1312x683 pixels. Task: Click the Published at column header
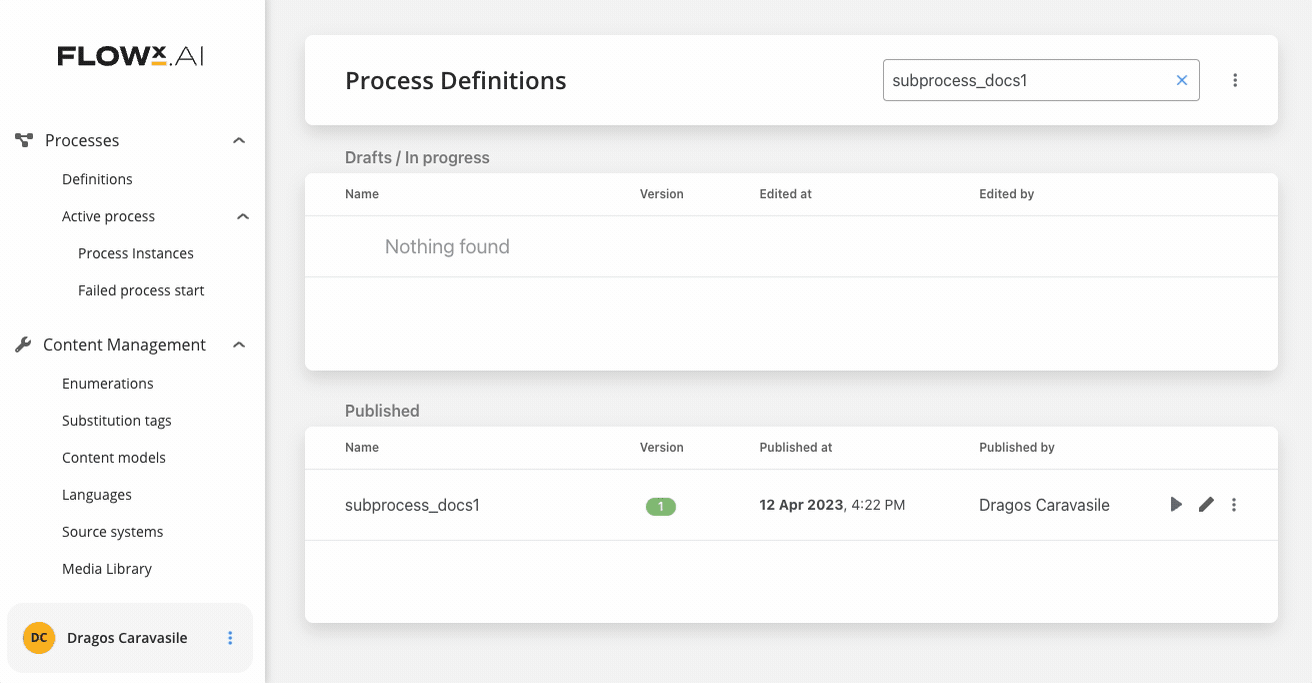pos(796,447)
